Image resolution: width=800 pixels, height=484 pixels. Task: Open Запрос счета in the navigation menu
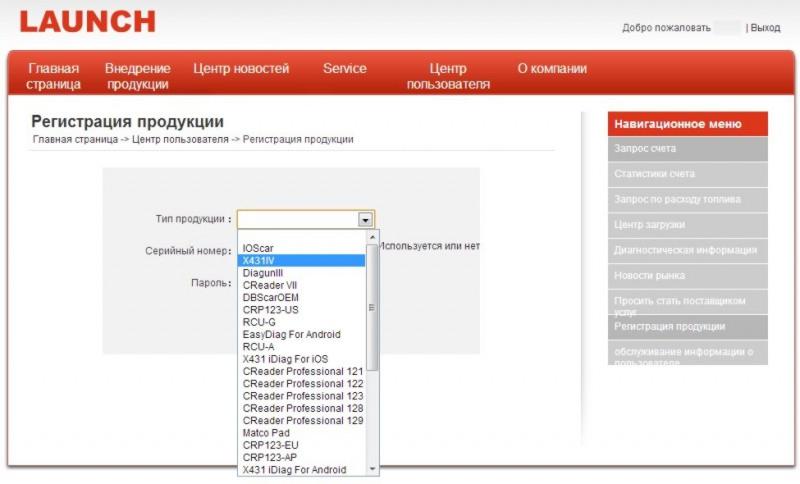(x=688, y=149)
